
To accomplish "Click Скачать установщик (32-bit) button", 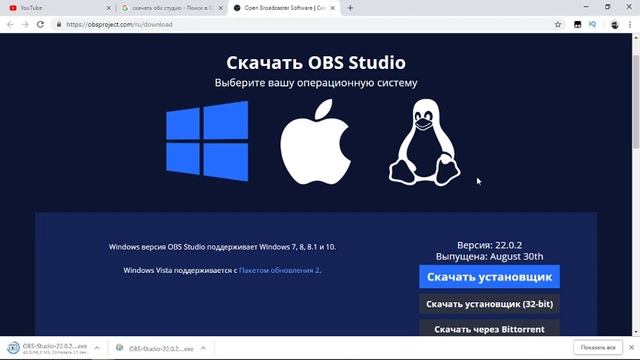I will click(x=489, y=304).
